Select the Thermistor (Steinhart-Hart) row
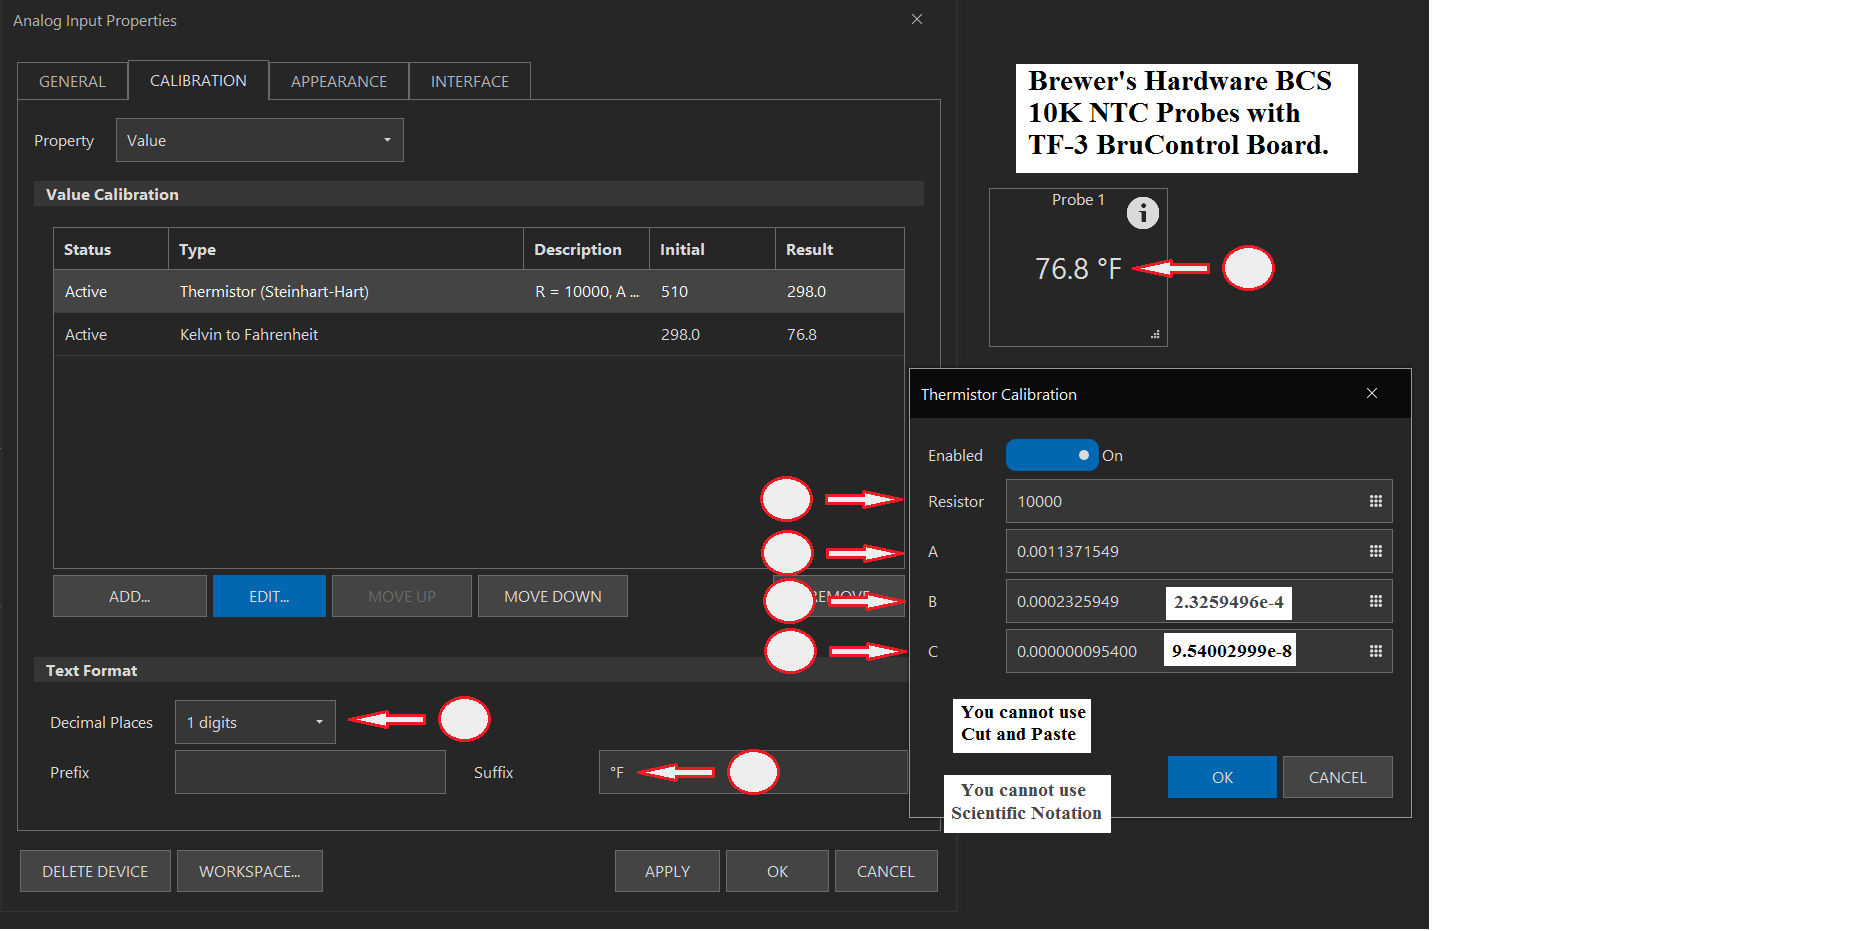The width and height of the screenshot is (1869, 931). click(479, 291)
